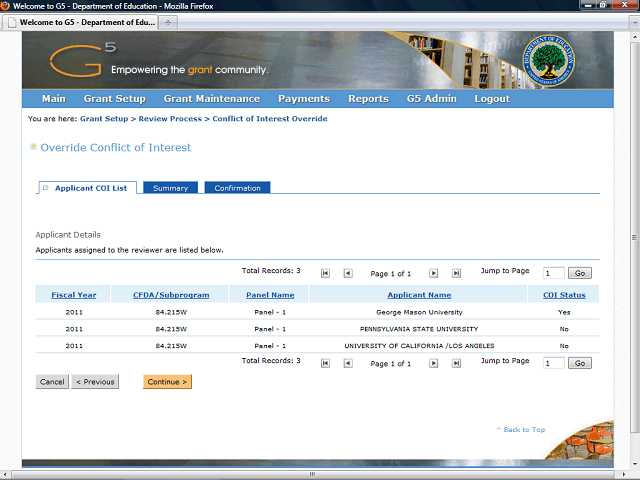Click Grant Setup breadcrumb link

point(104,119)
